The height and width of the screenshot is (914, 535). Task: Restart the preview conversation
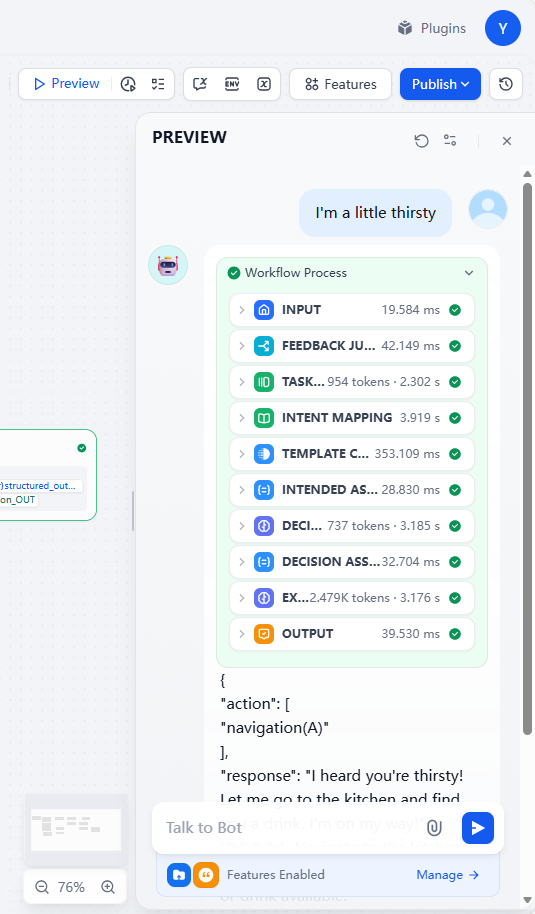421,140
